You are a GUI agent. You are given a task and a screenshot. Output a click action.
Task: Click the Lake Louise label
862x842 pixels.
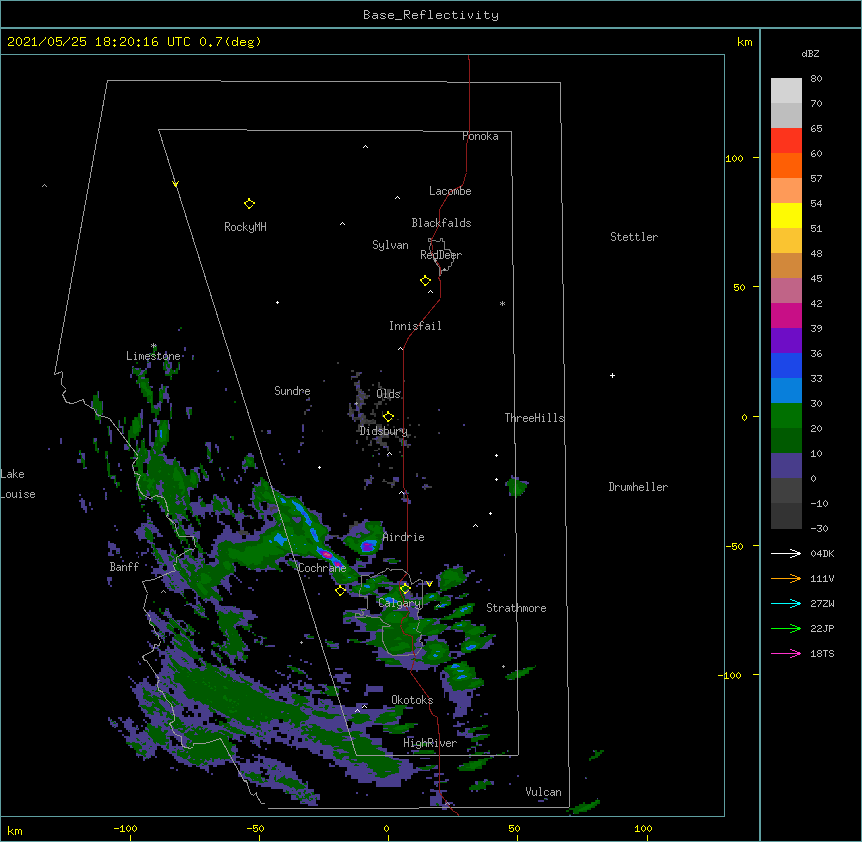[18, 484]
